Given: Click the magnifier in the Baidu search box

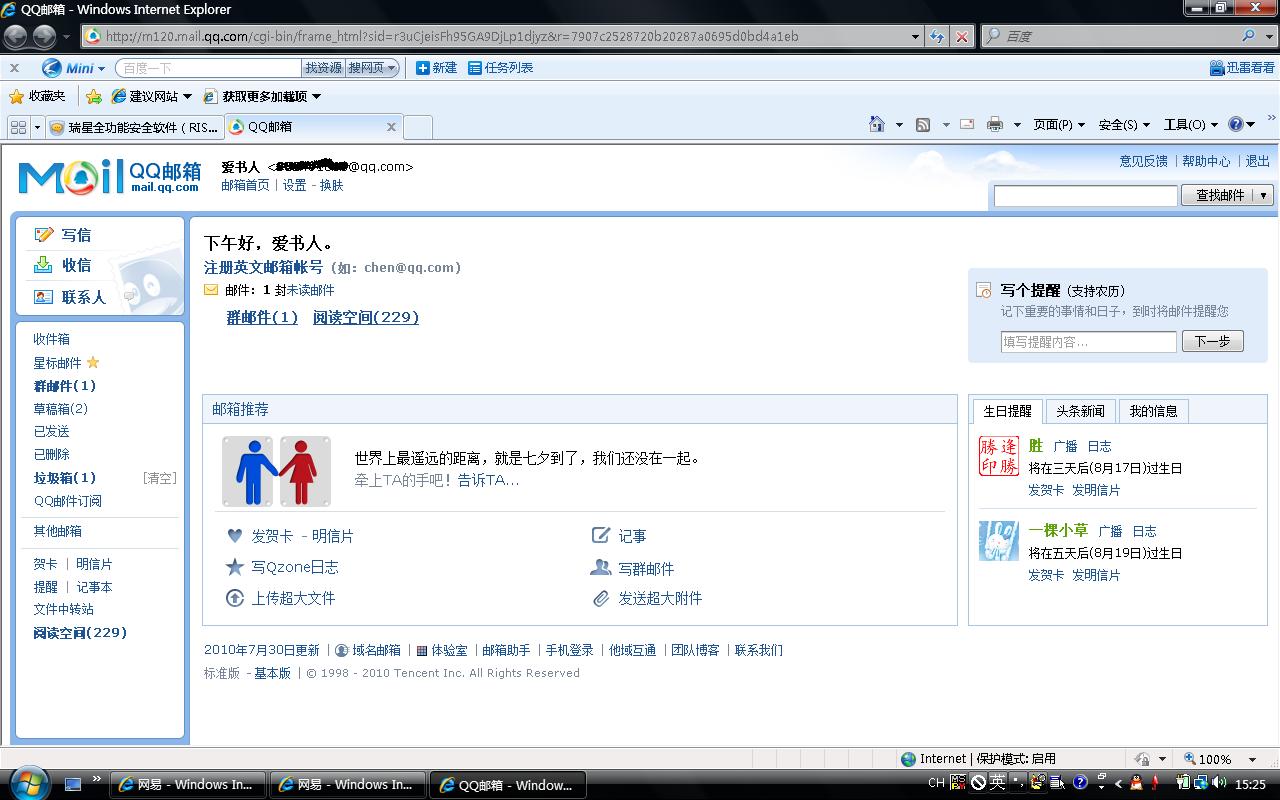Looking at the screenshot, I should point(1248,36).
